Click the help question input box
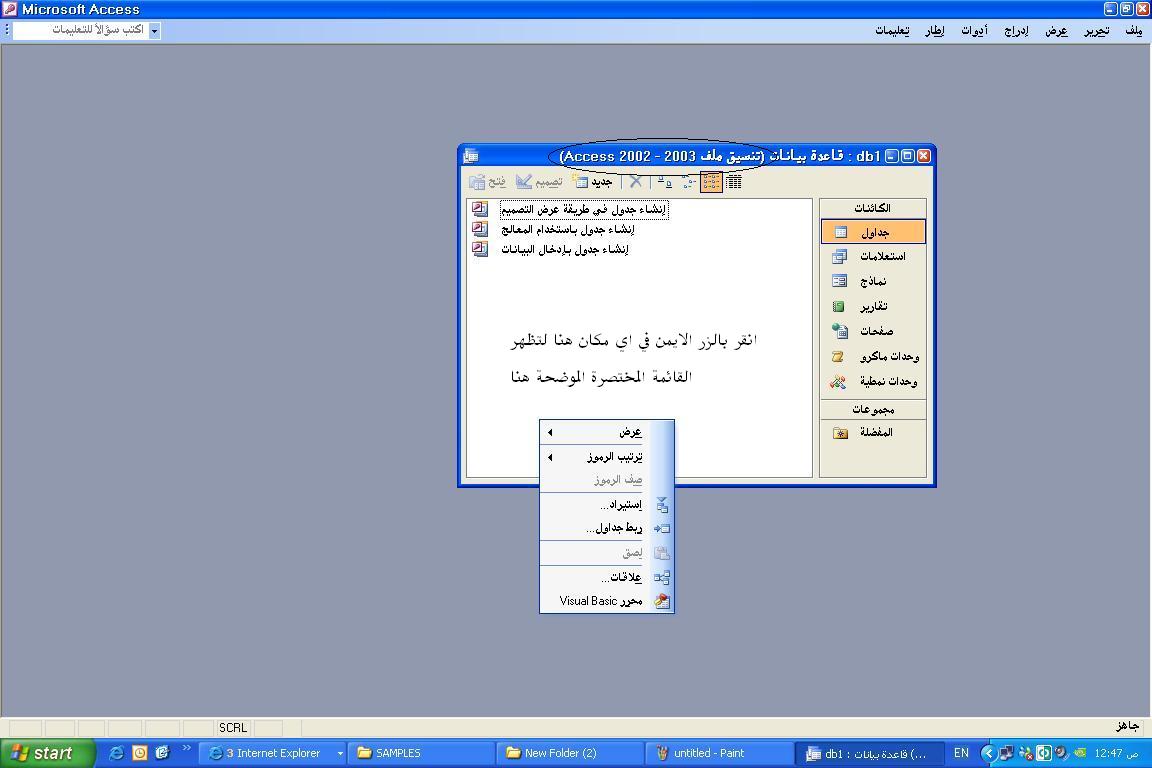Screen dimensions: 1152x768 tap(81, 30)
